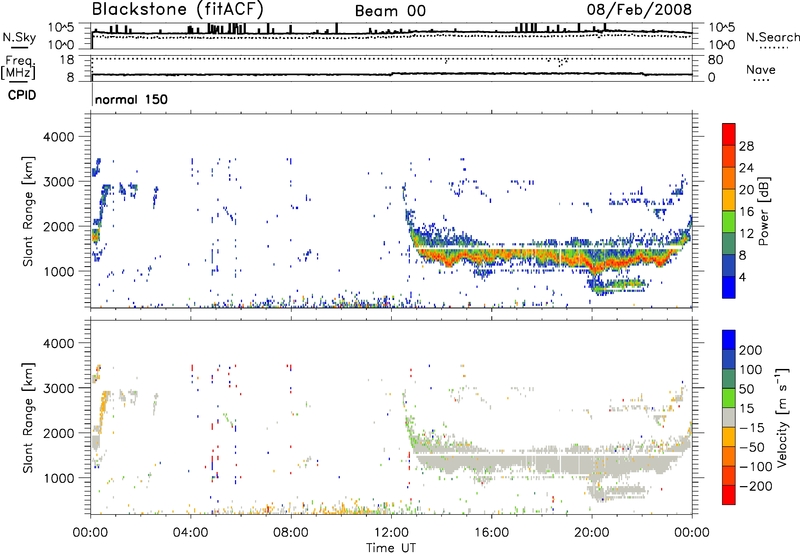Click the 'Freq. [MHz]' axis label
This screenshot has width=800, height=554.
19,67
